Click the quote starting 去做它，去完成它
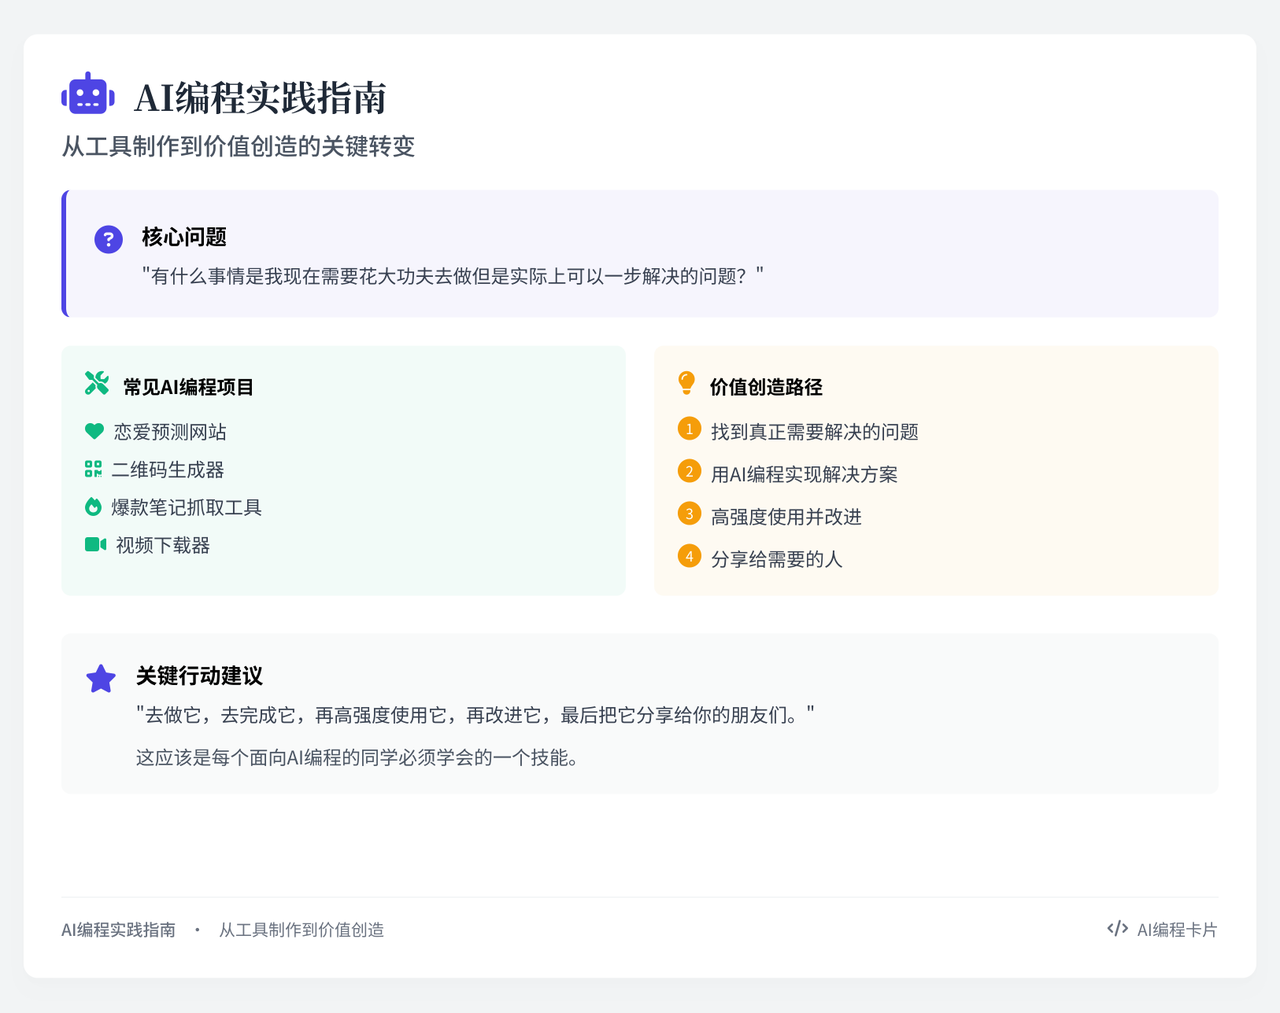 tap(475, 715)
